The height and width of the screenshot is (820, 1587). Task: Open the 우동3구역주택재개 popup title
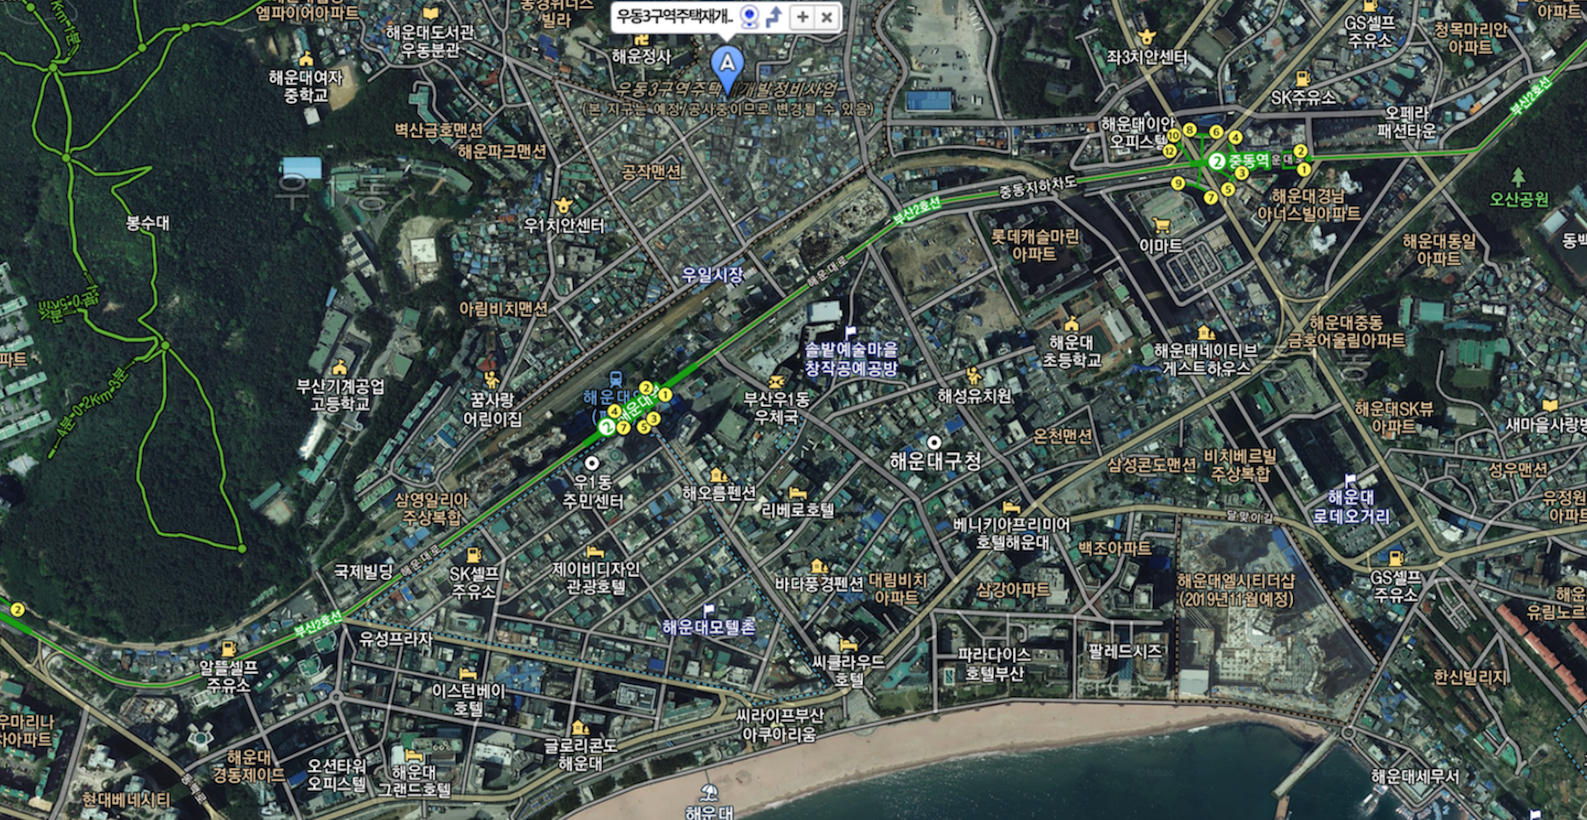[675, 16]
